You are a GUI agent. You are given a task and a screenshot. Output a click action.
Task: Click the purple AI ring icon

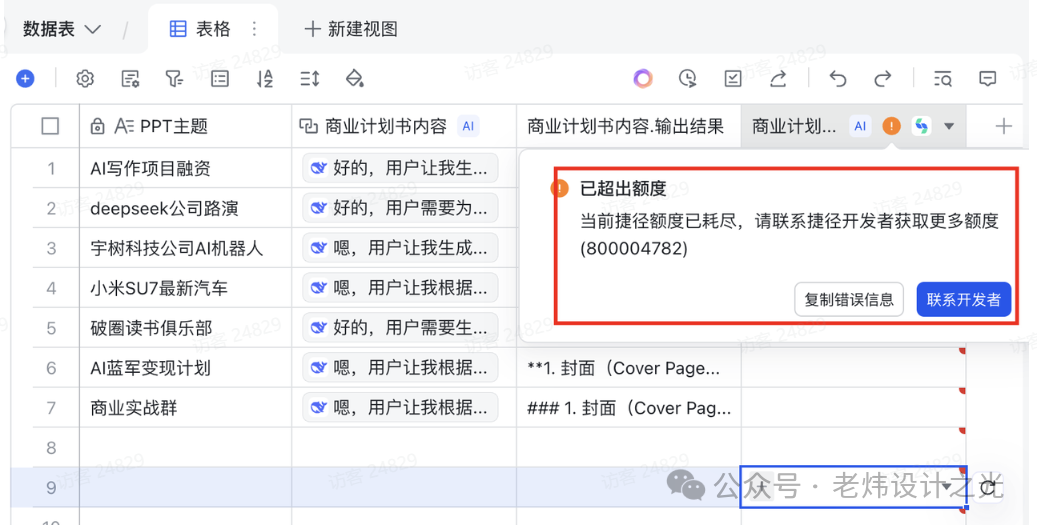click(643, 79)
